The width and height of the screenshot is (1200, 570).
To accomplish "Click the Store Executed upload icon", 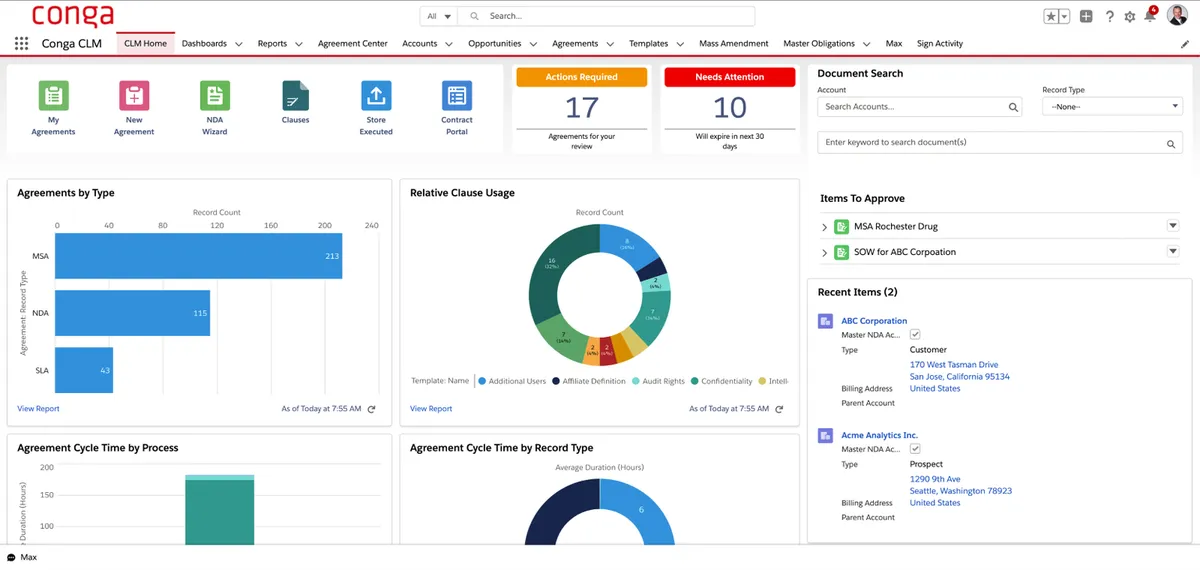I will click(x=376, y=96).
